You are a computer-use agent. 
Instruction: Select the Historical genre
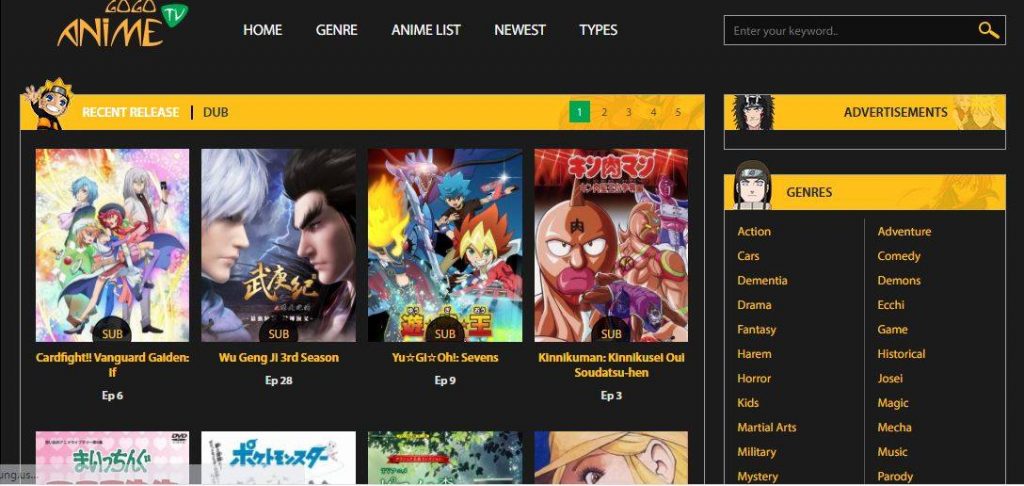(901, 354)
